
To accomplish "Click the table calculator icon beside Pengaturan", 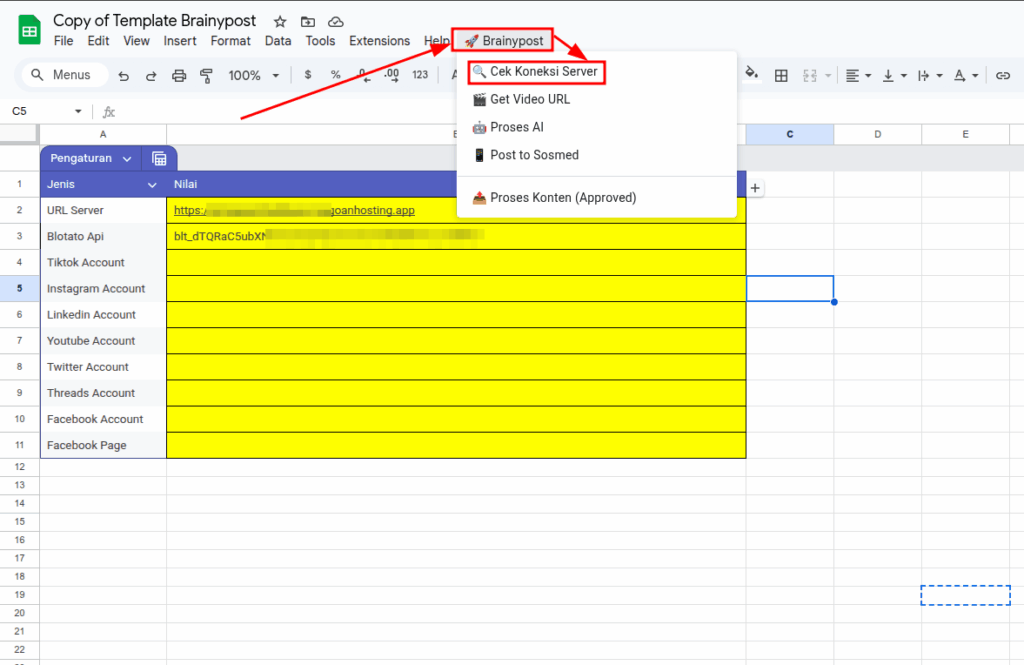I will [159, 158].
